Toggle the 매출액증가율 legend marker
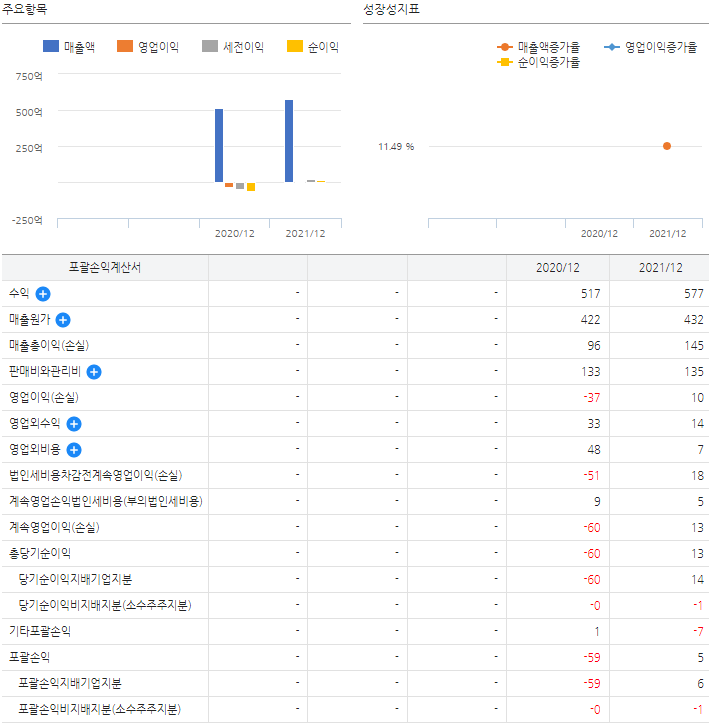 pyautogui.click(x=505, y=47)
